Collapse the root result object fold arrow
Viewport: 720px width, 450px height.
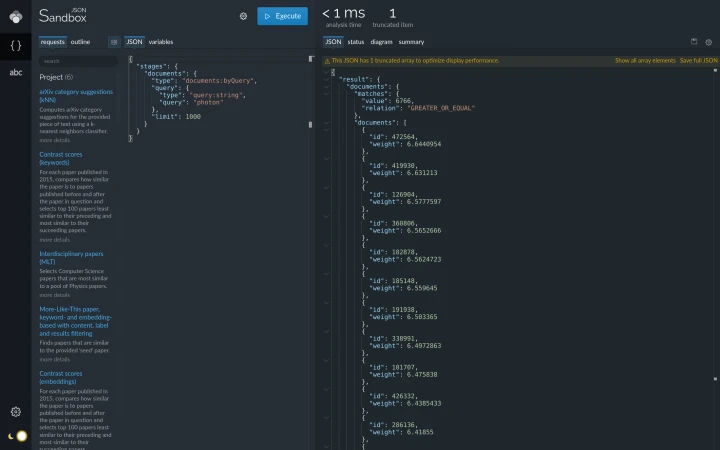326,73
